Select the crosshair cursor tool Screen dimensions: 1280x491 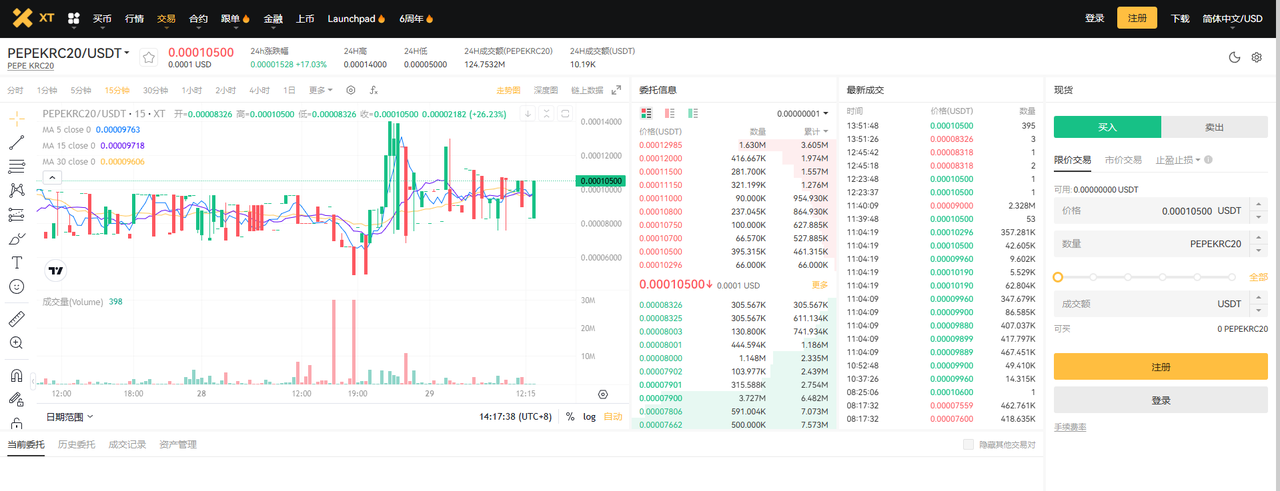click(16, 118)
